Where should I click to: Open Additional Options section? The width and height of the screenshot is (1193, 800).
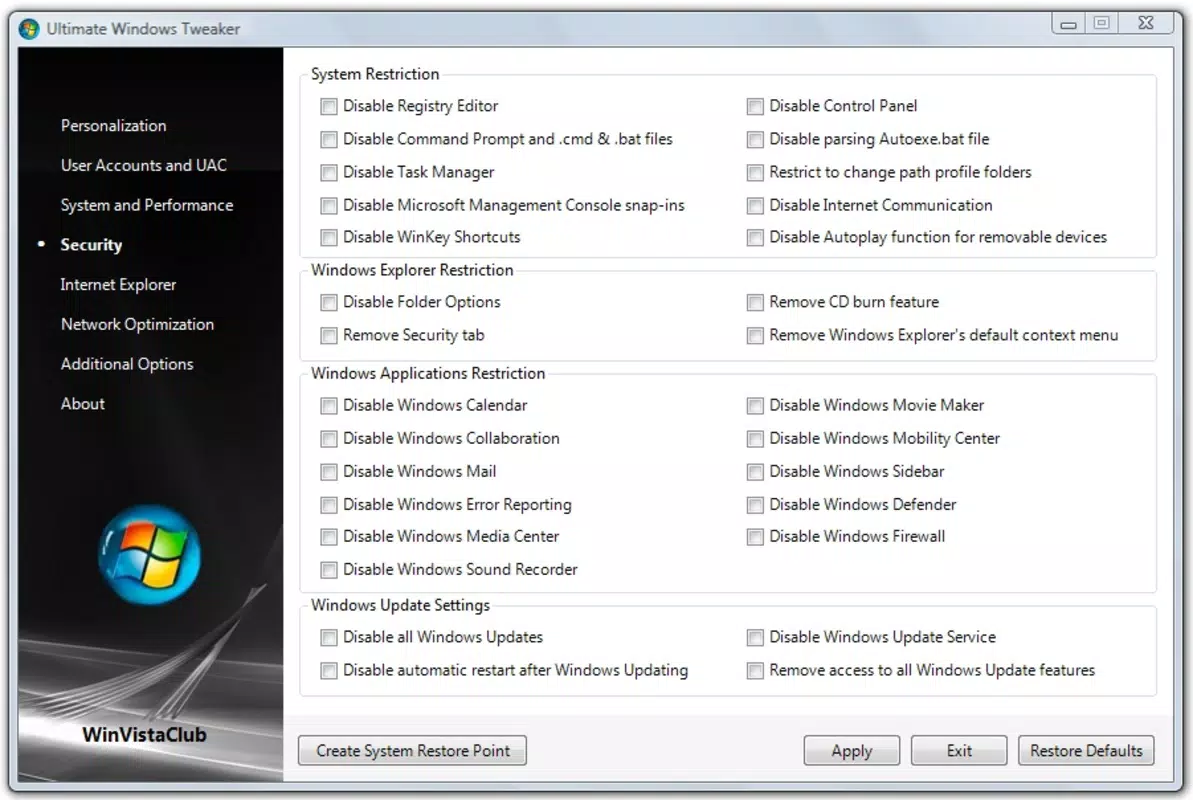click(127, 364)
